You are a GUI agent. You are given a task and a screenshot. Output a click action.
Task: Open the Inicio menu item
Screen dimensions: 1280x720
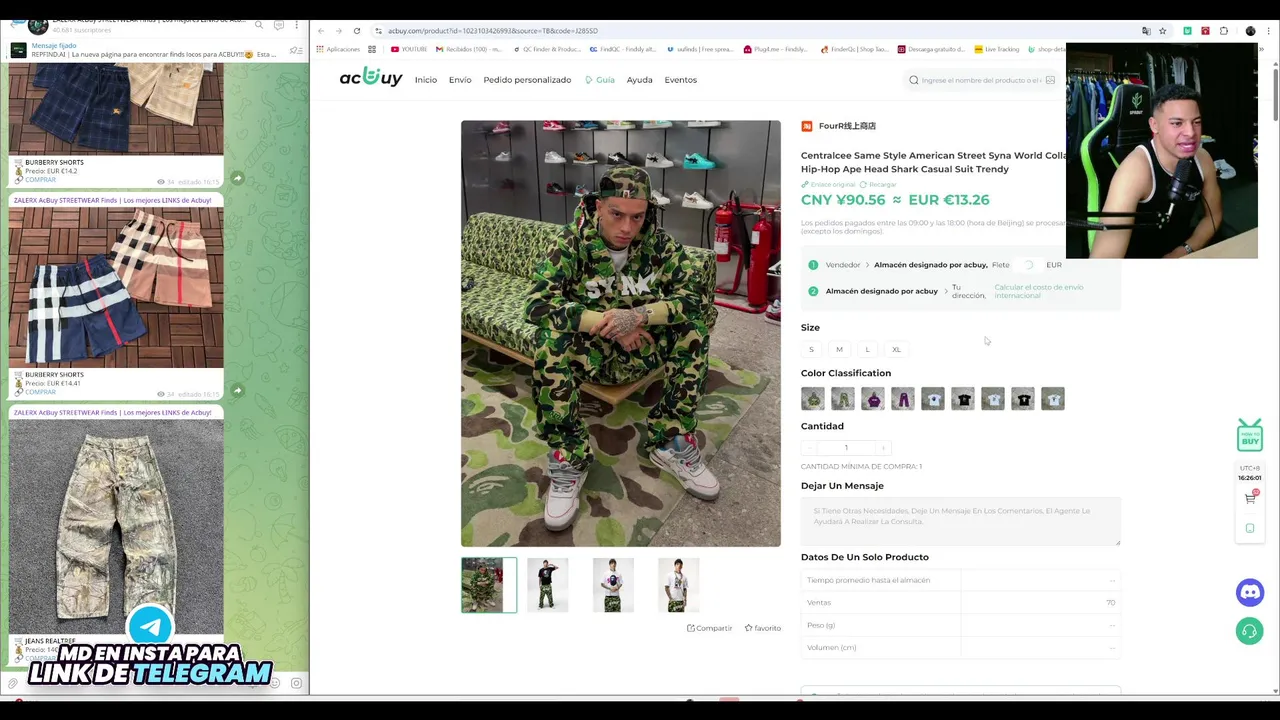(x=426, y=80)
